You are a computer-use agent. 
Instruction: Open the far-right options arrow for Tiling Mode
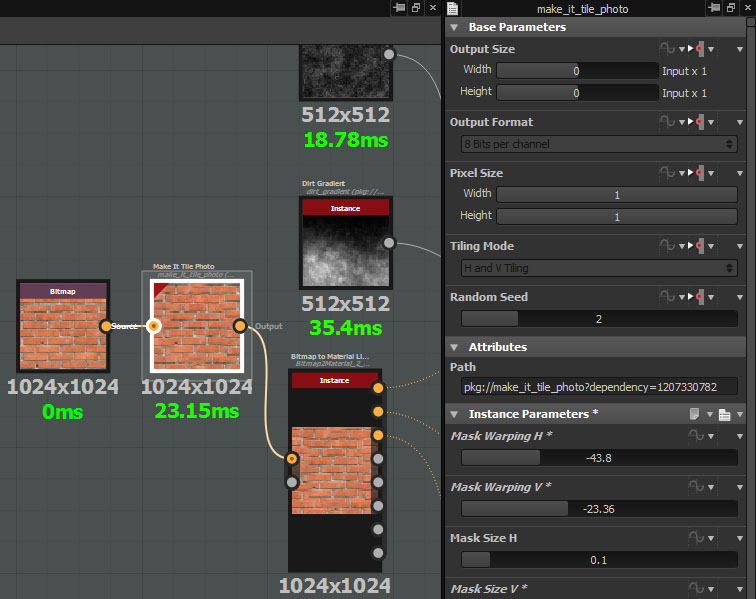tap(740, 246)
